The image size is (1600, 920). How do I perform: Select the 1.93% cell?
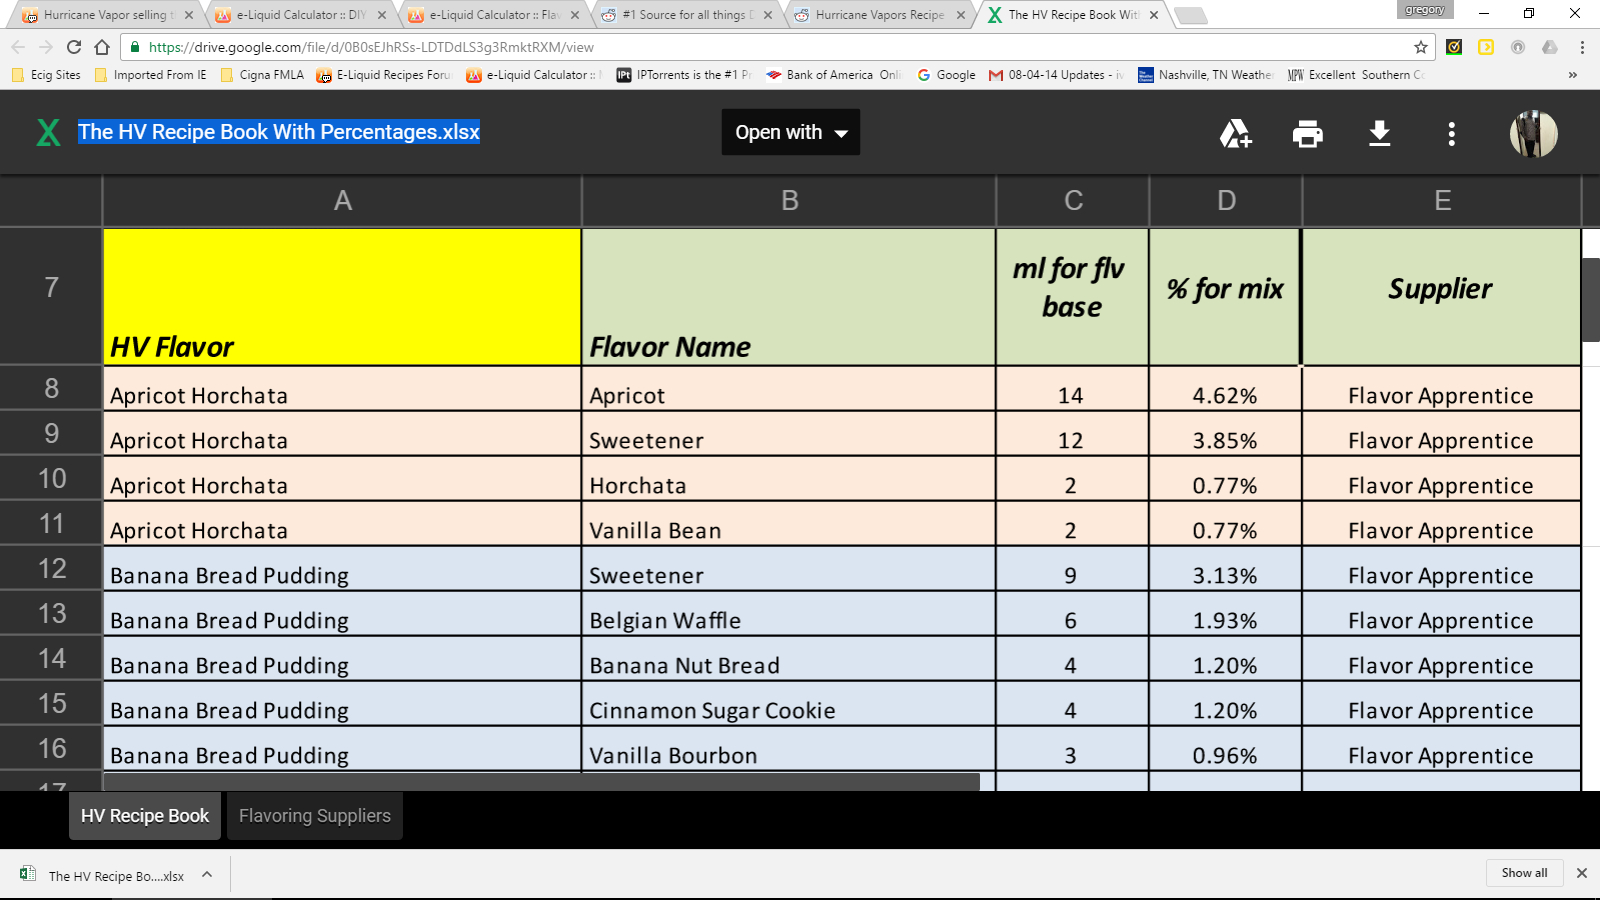tap(1225, 614)
